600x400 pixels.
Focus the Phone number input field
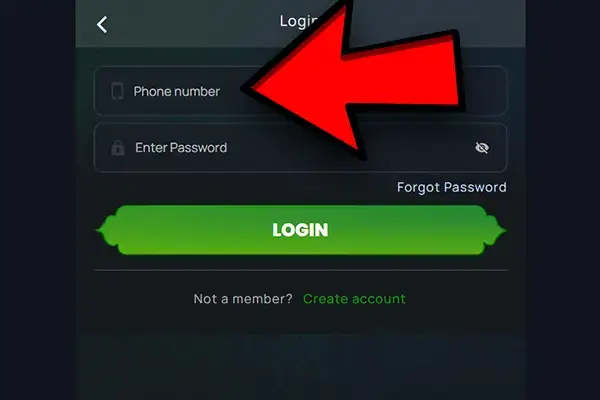click(x=300, y=91)
